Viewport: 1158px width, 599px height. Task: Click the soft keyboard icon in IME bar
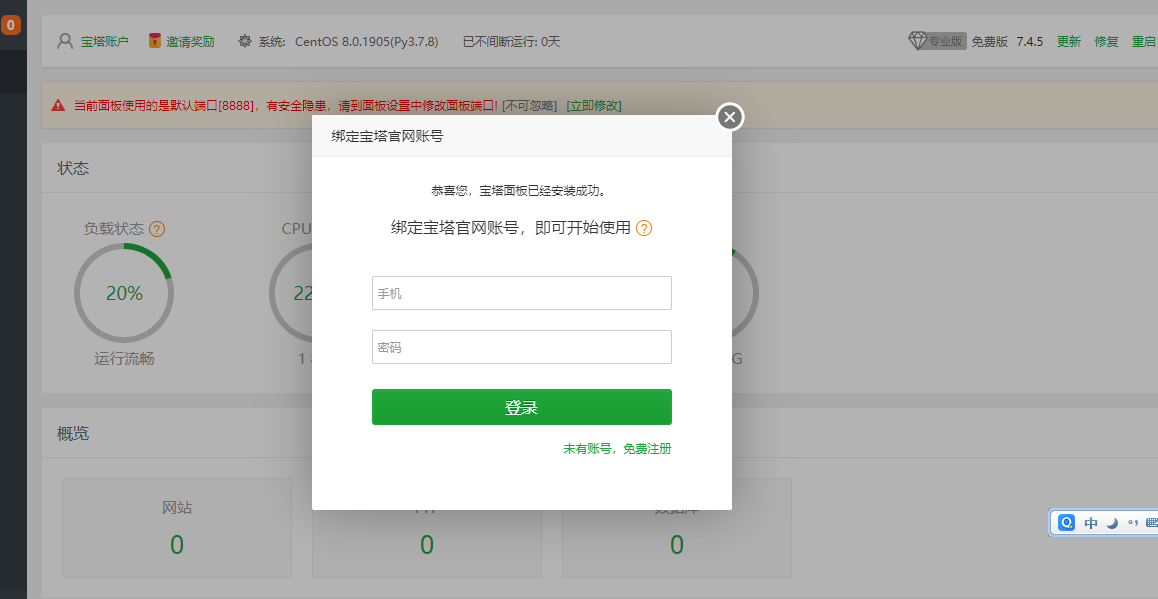(1152, 523)
